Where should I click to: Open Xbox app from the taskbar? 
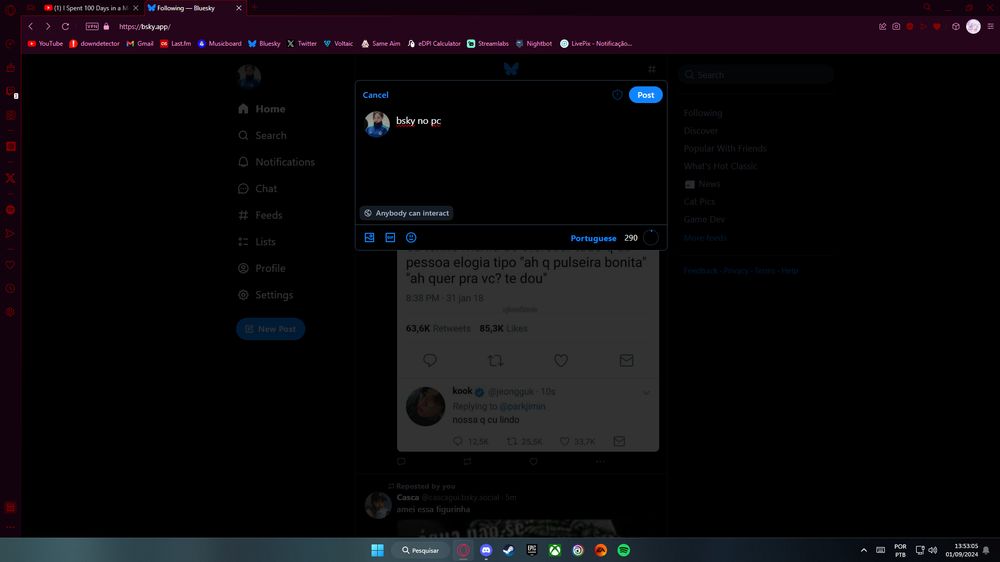tap(555, 550)
